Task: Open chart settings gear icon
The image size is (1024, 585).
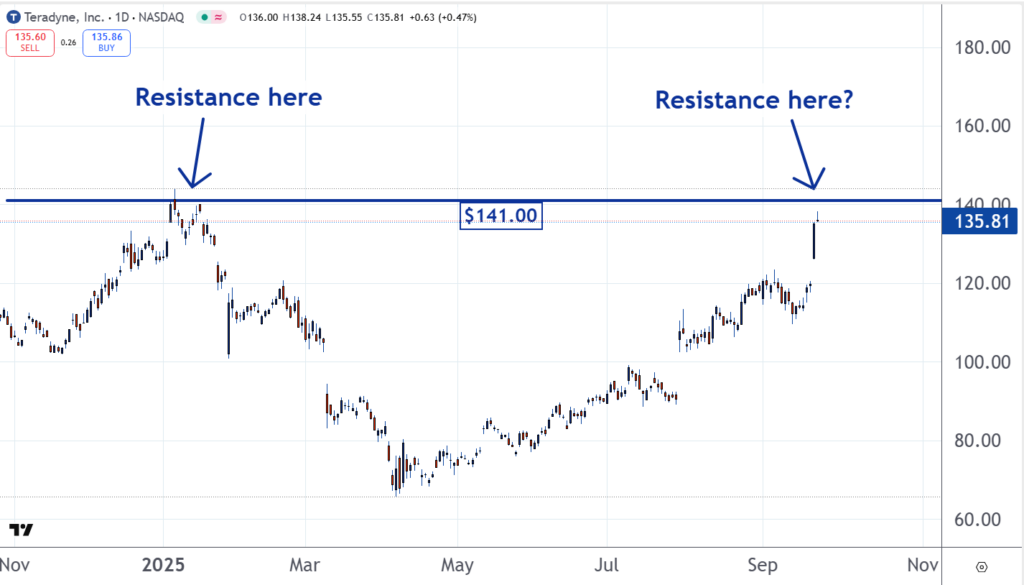Action: 981,566
